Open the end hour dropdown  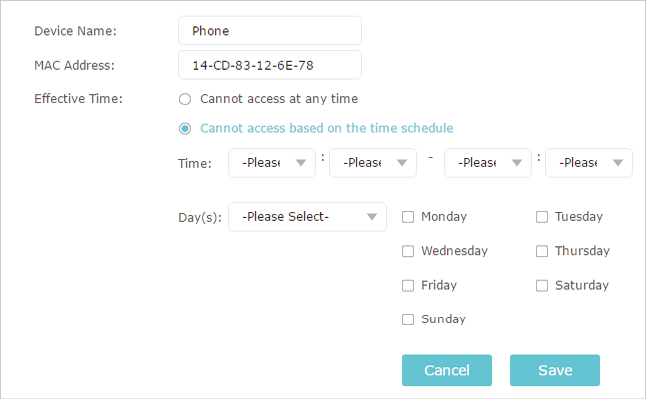(488, 163)
